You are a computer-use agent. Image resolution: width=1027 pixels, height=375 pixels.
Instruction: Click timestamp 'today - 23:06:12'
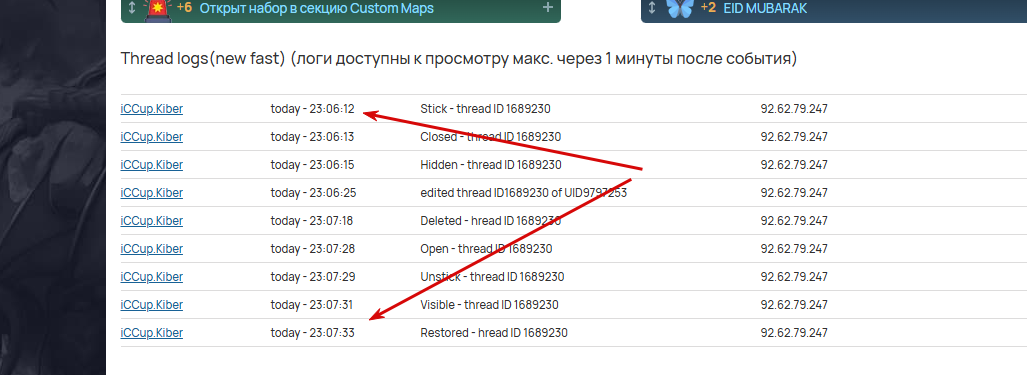pyautogui.click(x=312, y=109)
